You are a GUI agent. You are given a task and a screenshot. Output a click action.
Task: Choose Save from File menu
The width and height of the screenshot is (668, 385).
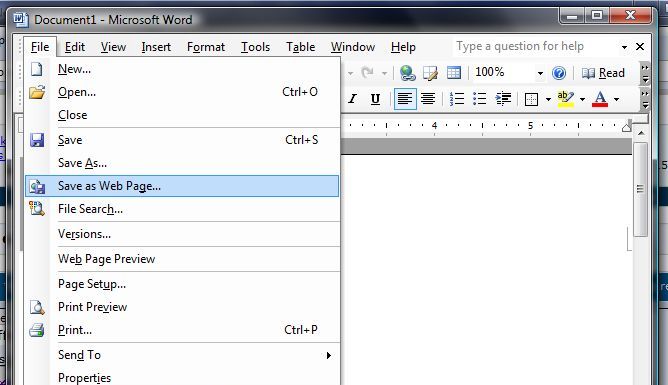[182, 140]
